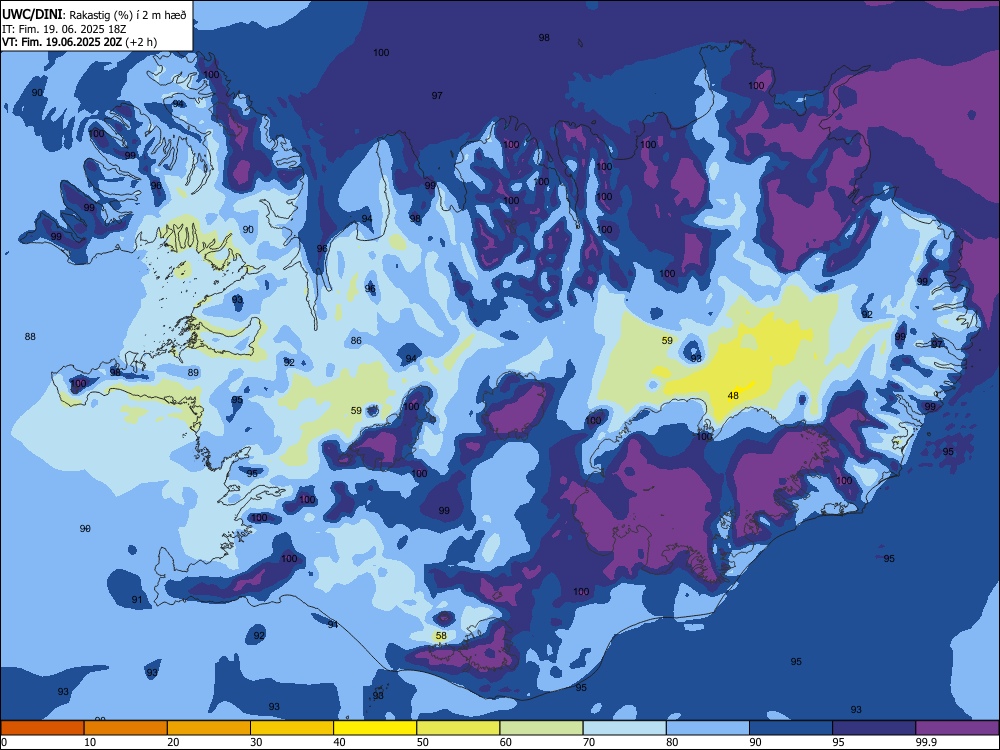1000x750 pixels.
Task: Click the '20' legend scale label
Action: (x=173, y=742)
